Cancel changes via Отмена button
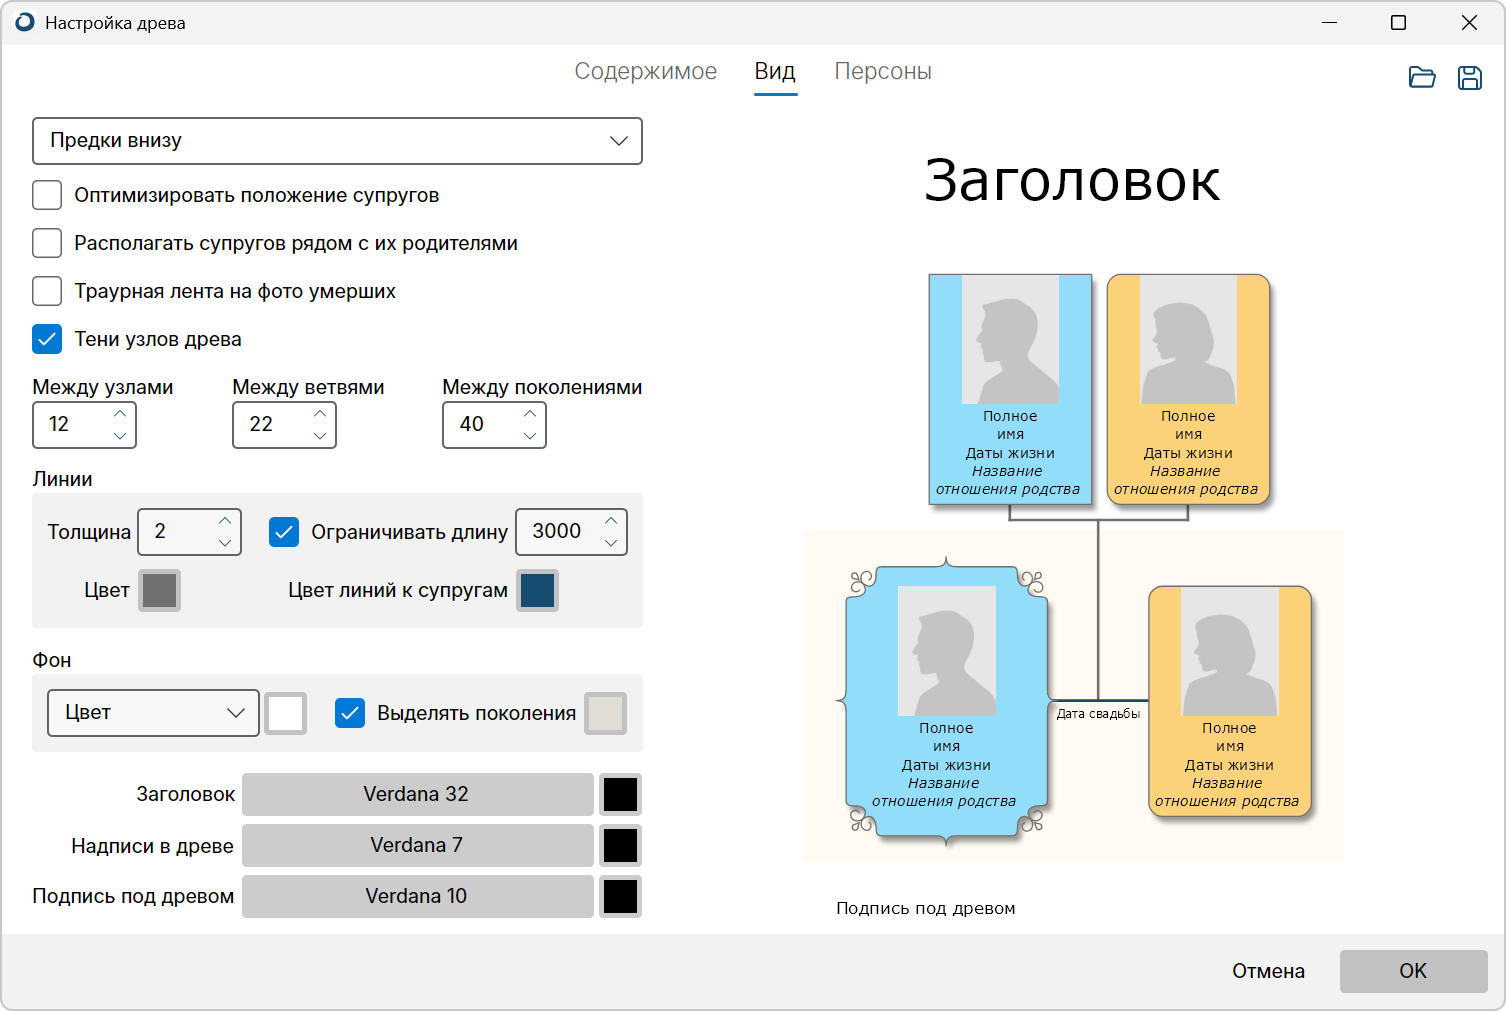The width and height of the screenshot is (1506, 1011). [1267, 970]
